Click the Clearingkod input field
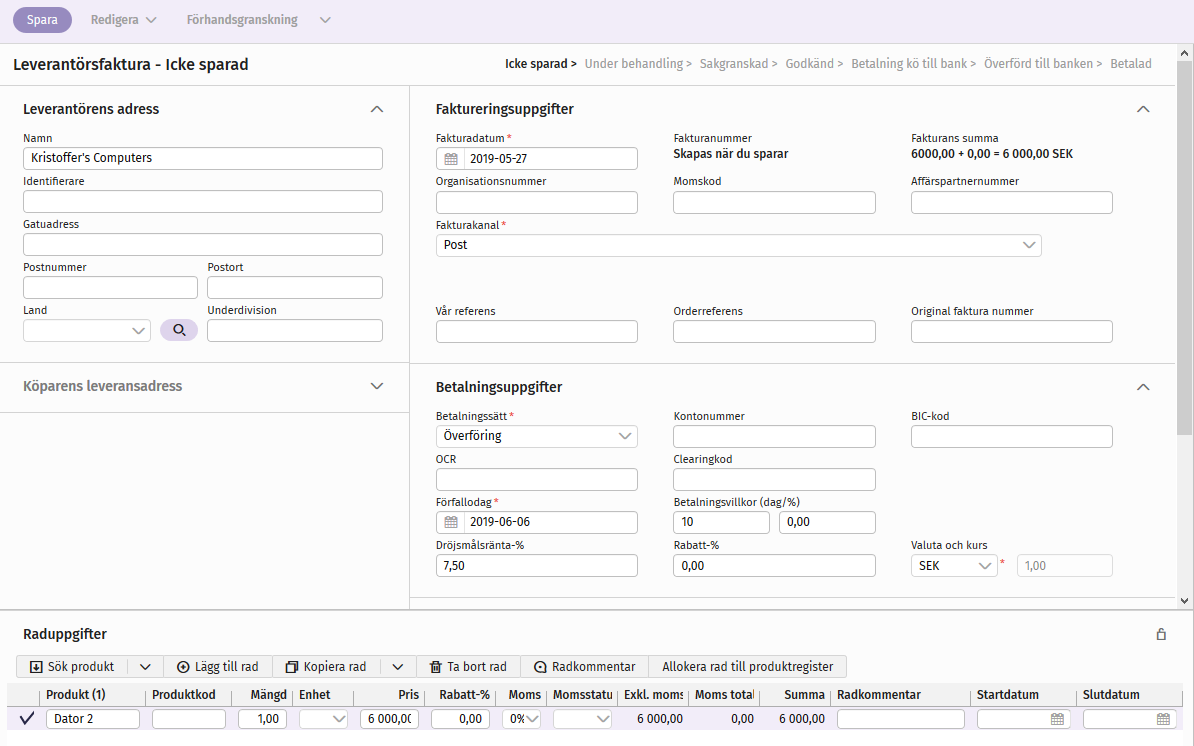This screenshot has height=746, width=1194. point(774,480)
